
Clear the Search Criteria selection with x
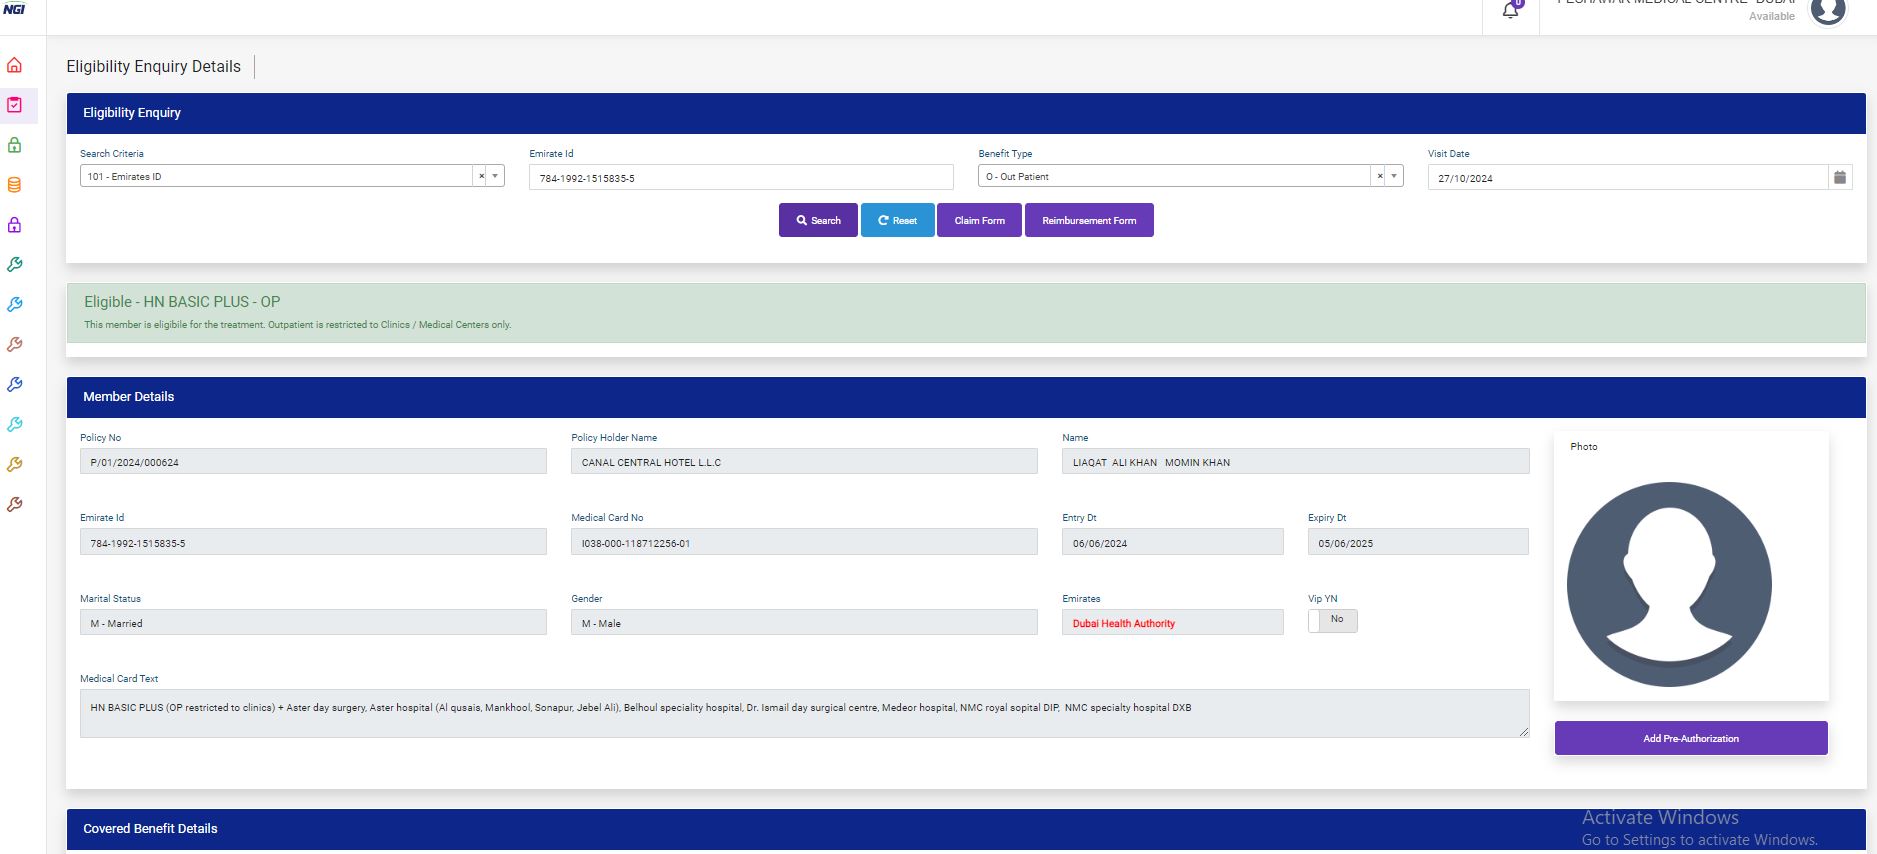(481, 176)
